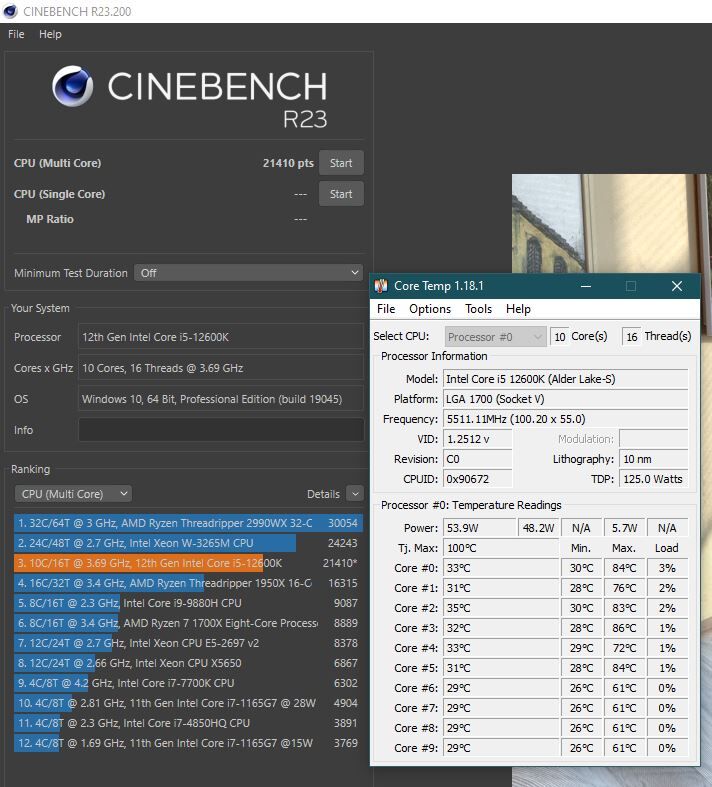Open Core Temp Tools menu
Screen dimensions: 712x787
[x=478, y=309]
